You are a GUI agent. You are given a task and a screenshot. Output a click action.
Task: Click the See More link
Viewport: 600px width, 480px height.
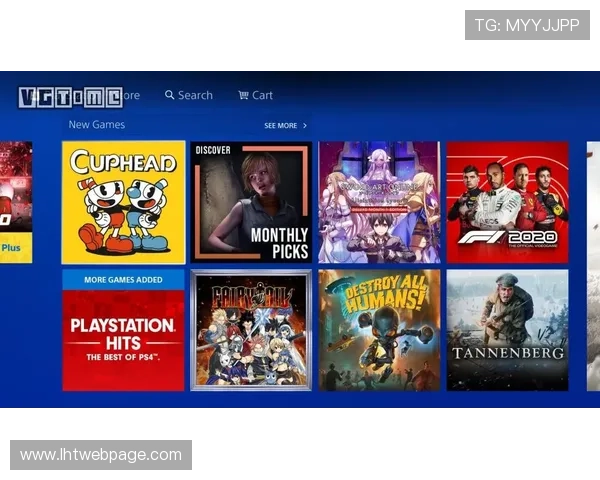point(281,126)
